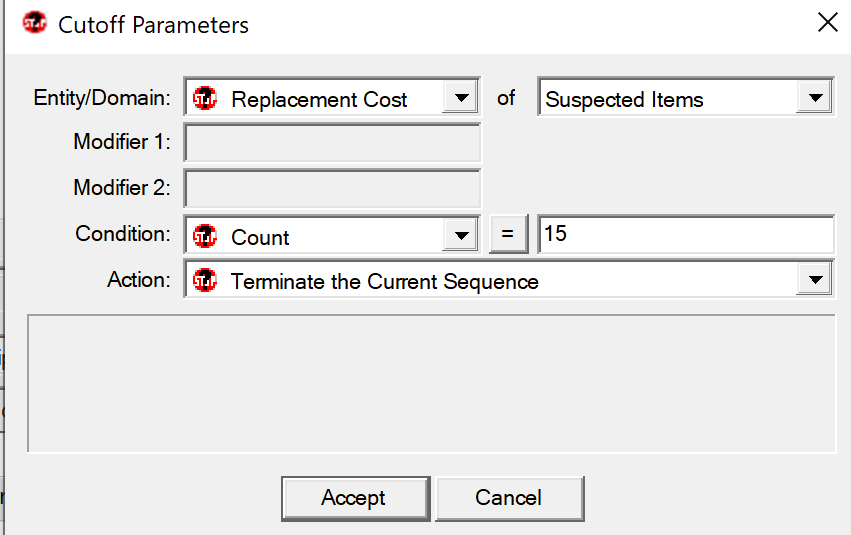The height and width of the screenshot is (535, 851).
Task: Close the Cutoff Parameters dialog
Action: point(828,23)
